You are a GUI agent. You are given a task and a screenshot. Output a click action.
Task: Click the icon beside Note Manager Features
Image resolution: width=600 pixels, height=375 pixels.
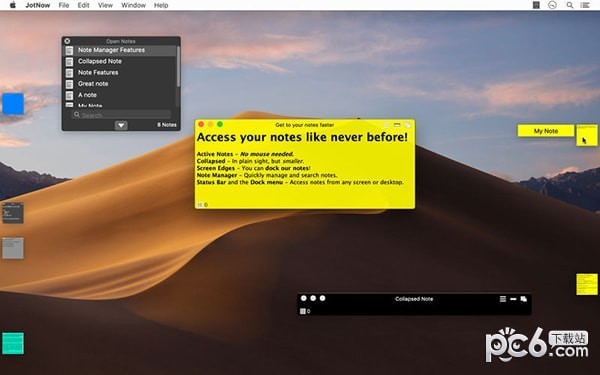point(69,51)
